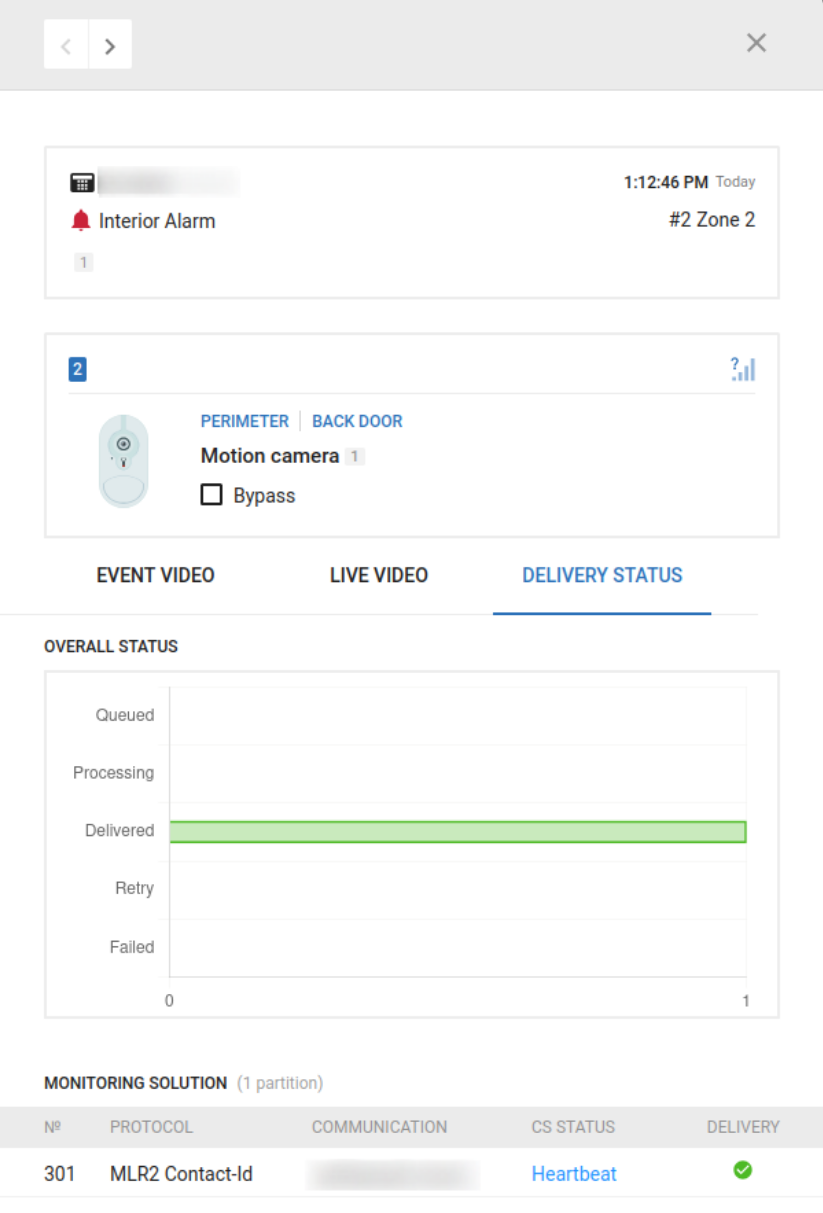The width and height of the screenshot is (823, 1213).
Task: Click the panel keypad icon
Action: [82, 183]
